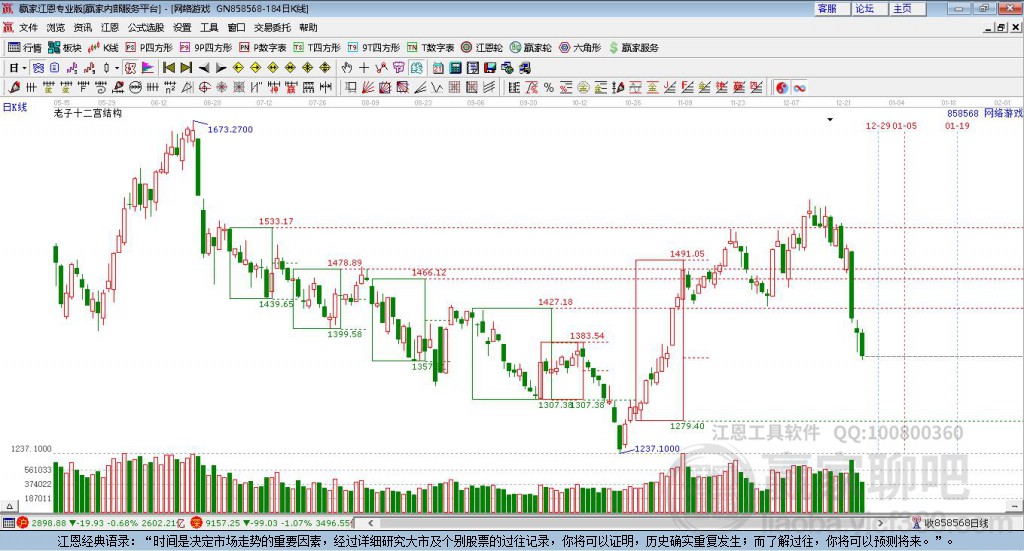Open 赢家服务 with dollar icon

633,48
